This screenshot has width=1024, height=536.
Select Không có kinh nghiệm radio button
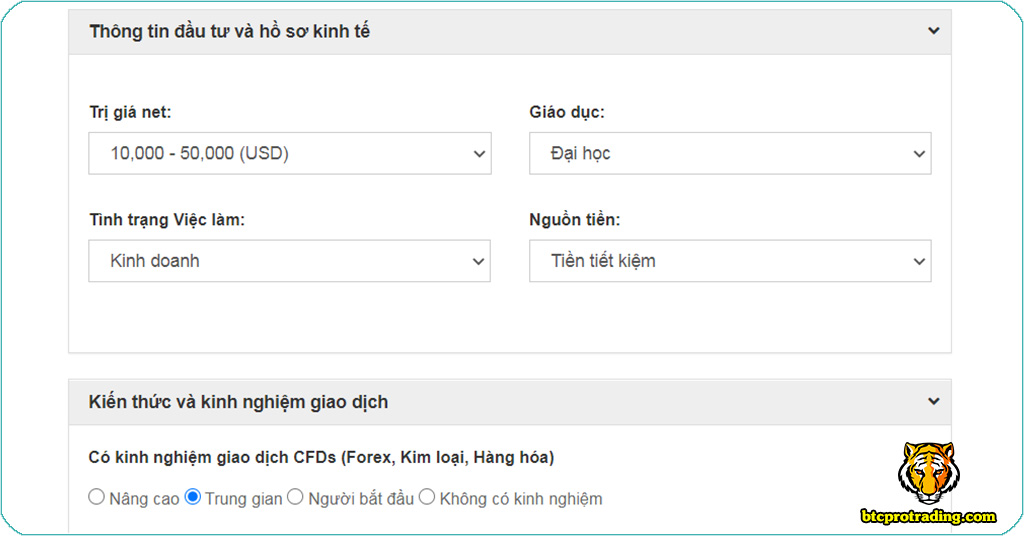click(426, 497)
